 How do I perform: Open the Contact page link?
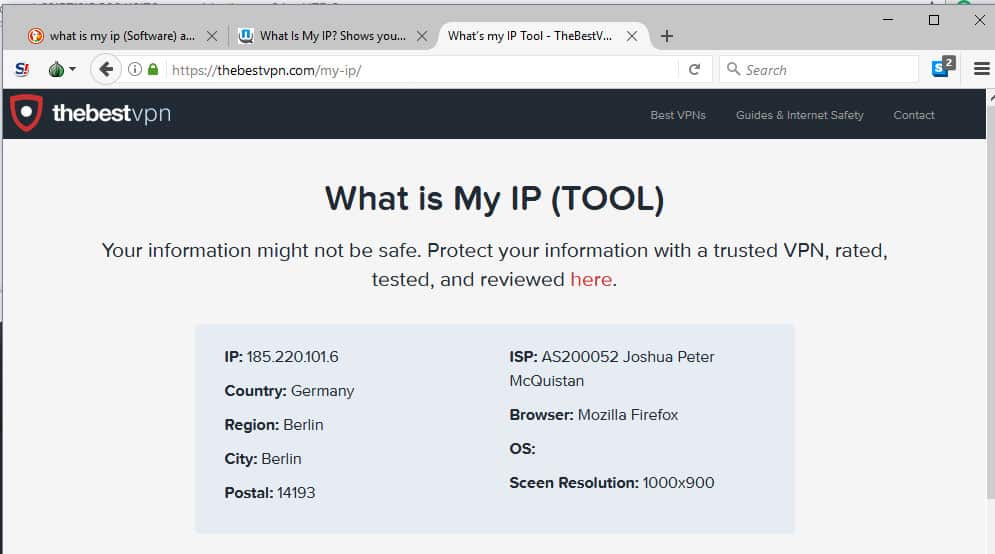[x=914, y=115]
